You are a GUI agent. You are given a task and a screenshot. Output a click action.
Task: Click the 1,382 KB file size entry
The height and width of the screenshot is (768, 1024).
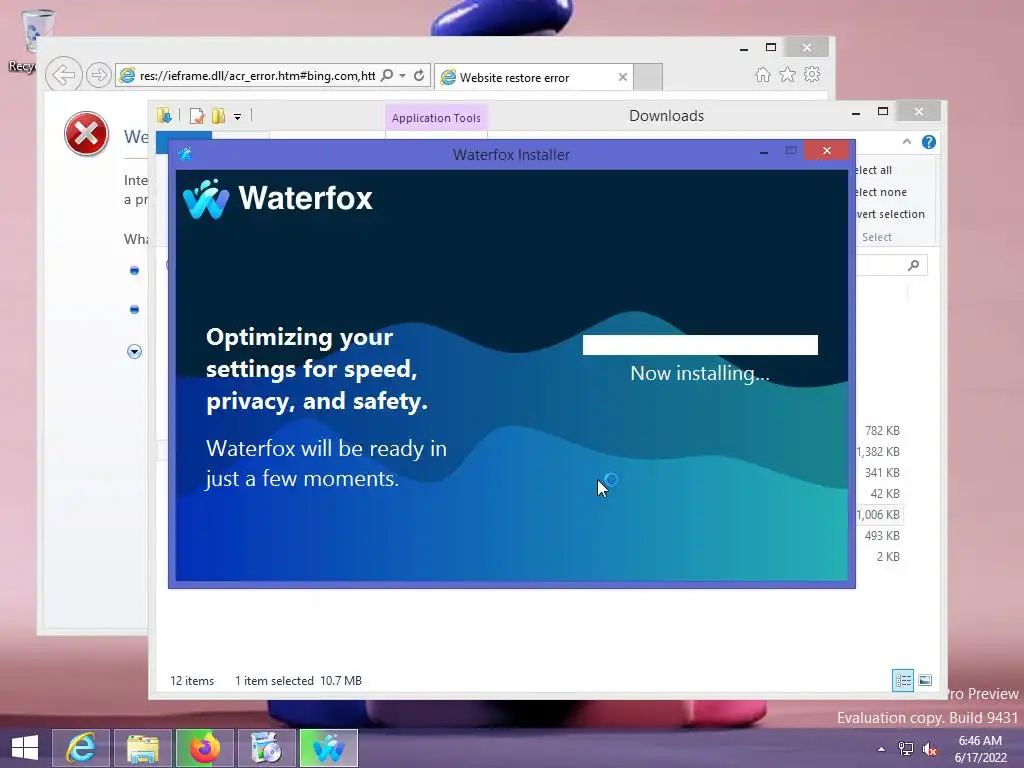click(879, 452)
